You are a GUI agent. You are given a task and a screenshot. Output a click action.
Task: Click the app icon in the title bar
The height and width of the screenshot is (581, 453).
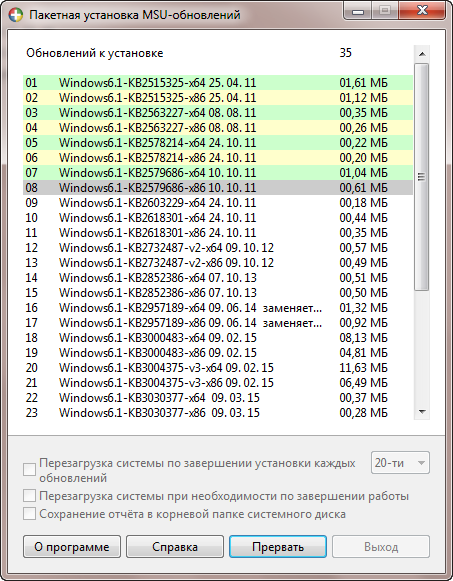pos(16,15)
